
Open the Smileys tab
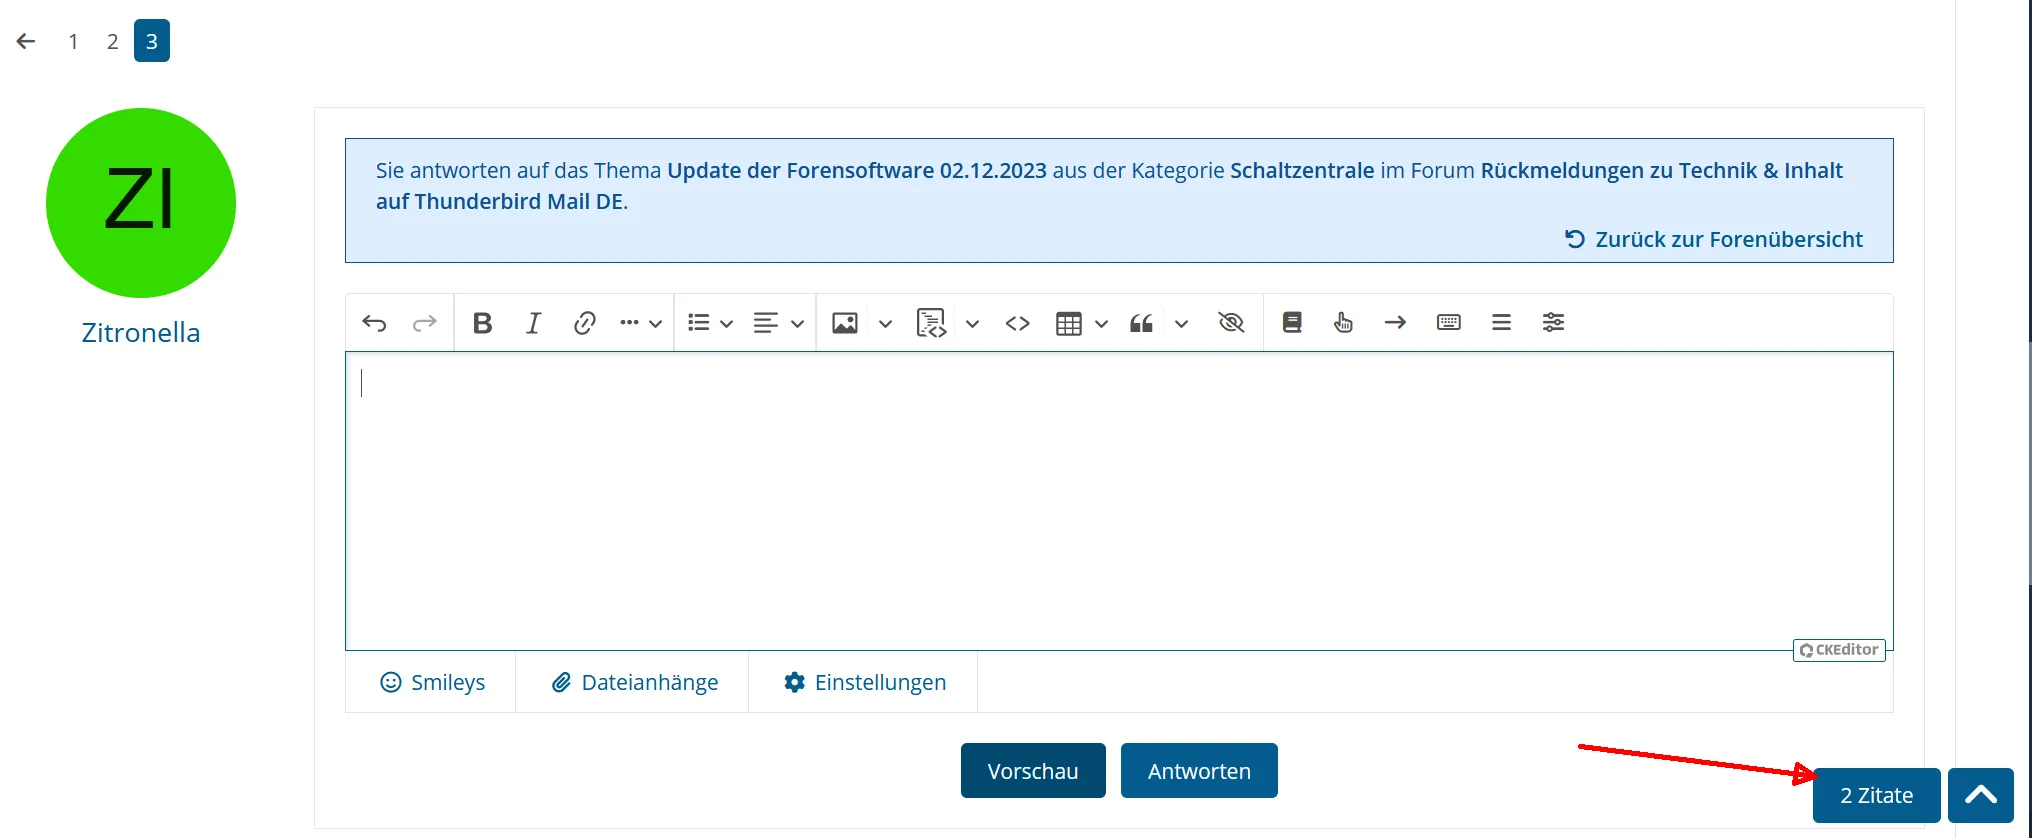(432, 682)
